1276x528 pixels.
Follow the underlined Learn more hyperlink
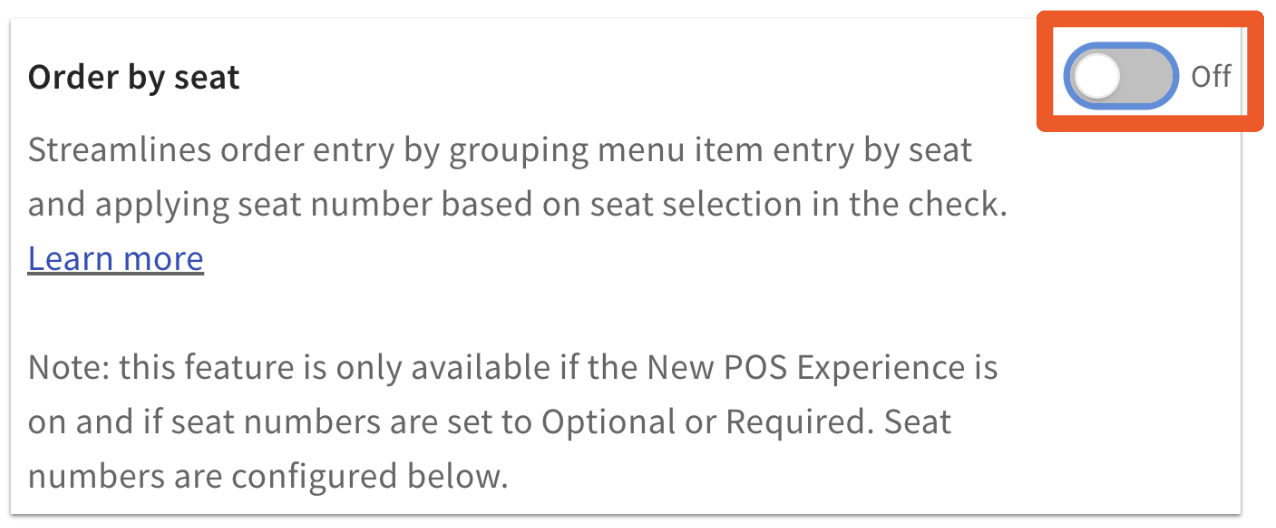[x=116, y=258]
